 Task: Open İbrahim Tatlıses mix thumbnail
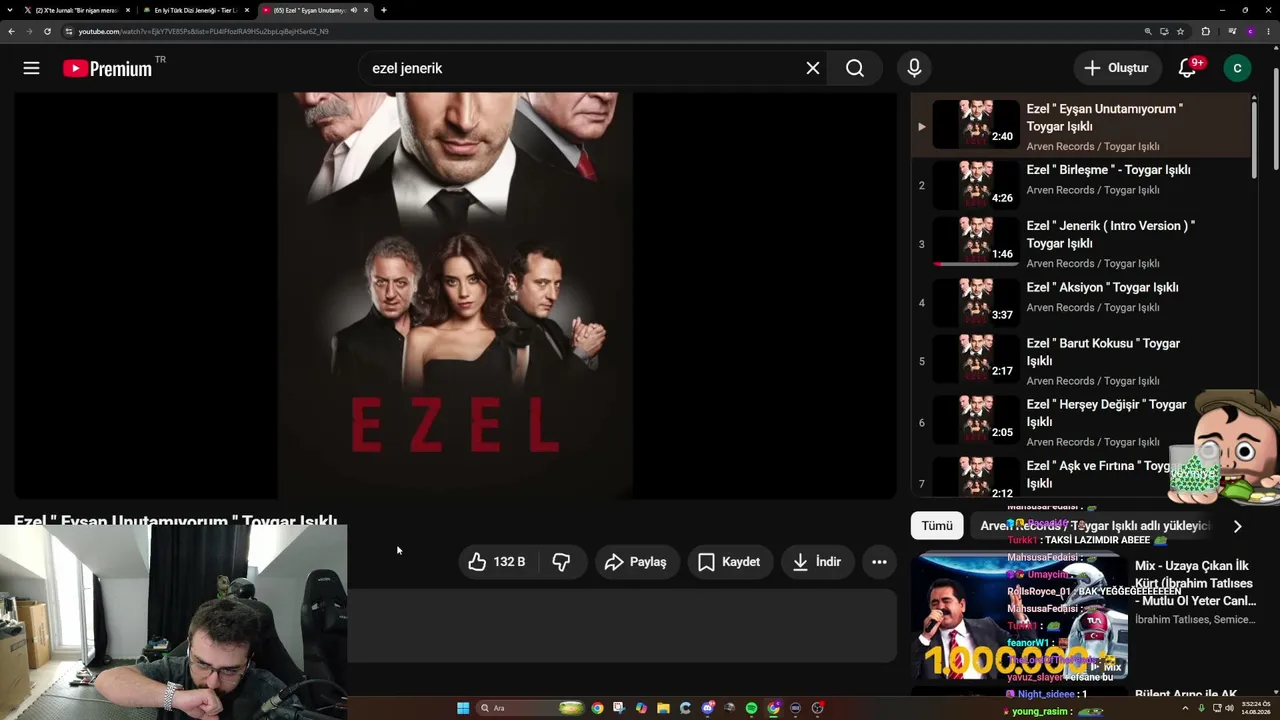(1020, 617)
